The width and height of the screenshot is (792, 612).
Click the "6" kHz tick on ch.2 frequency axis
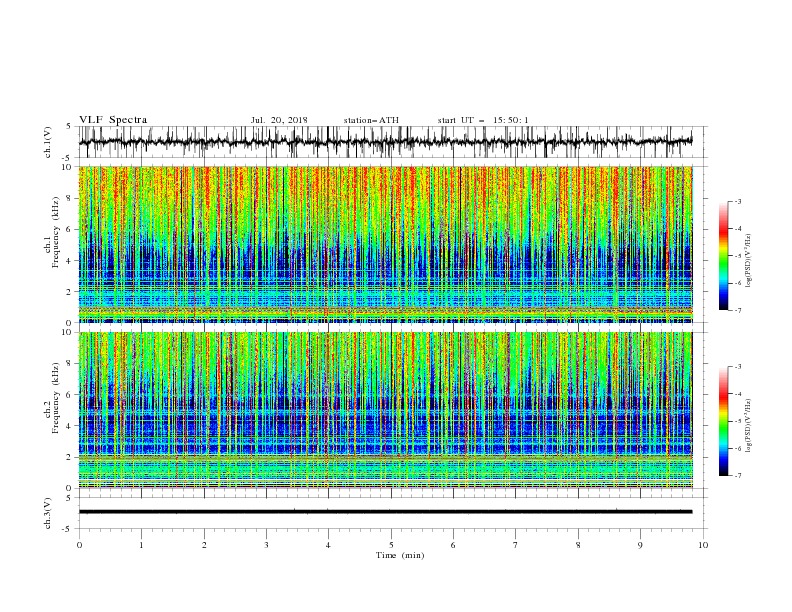70,395
